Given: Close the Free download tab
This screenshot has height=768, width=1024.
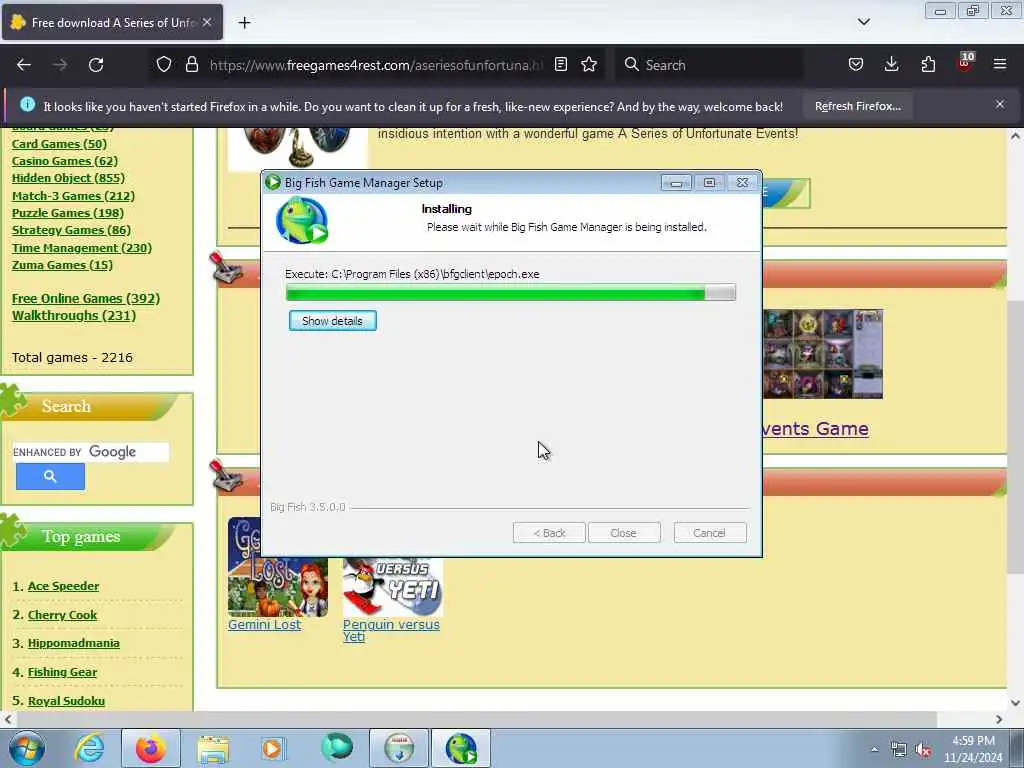Looking at the screenshot, I should pos(207,22).
